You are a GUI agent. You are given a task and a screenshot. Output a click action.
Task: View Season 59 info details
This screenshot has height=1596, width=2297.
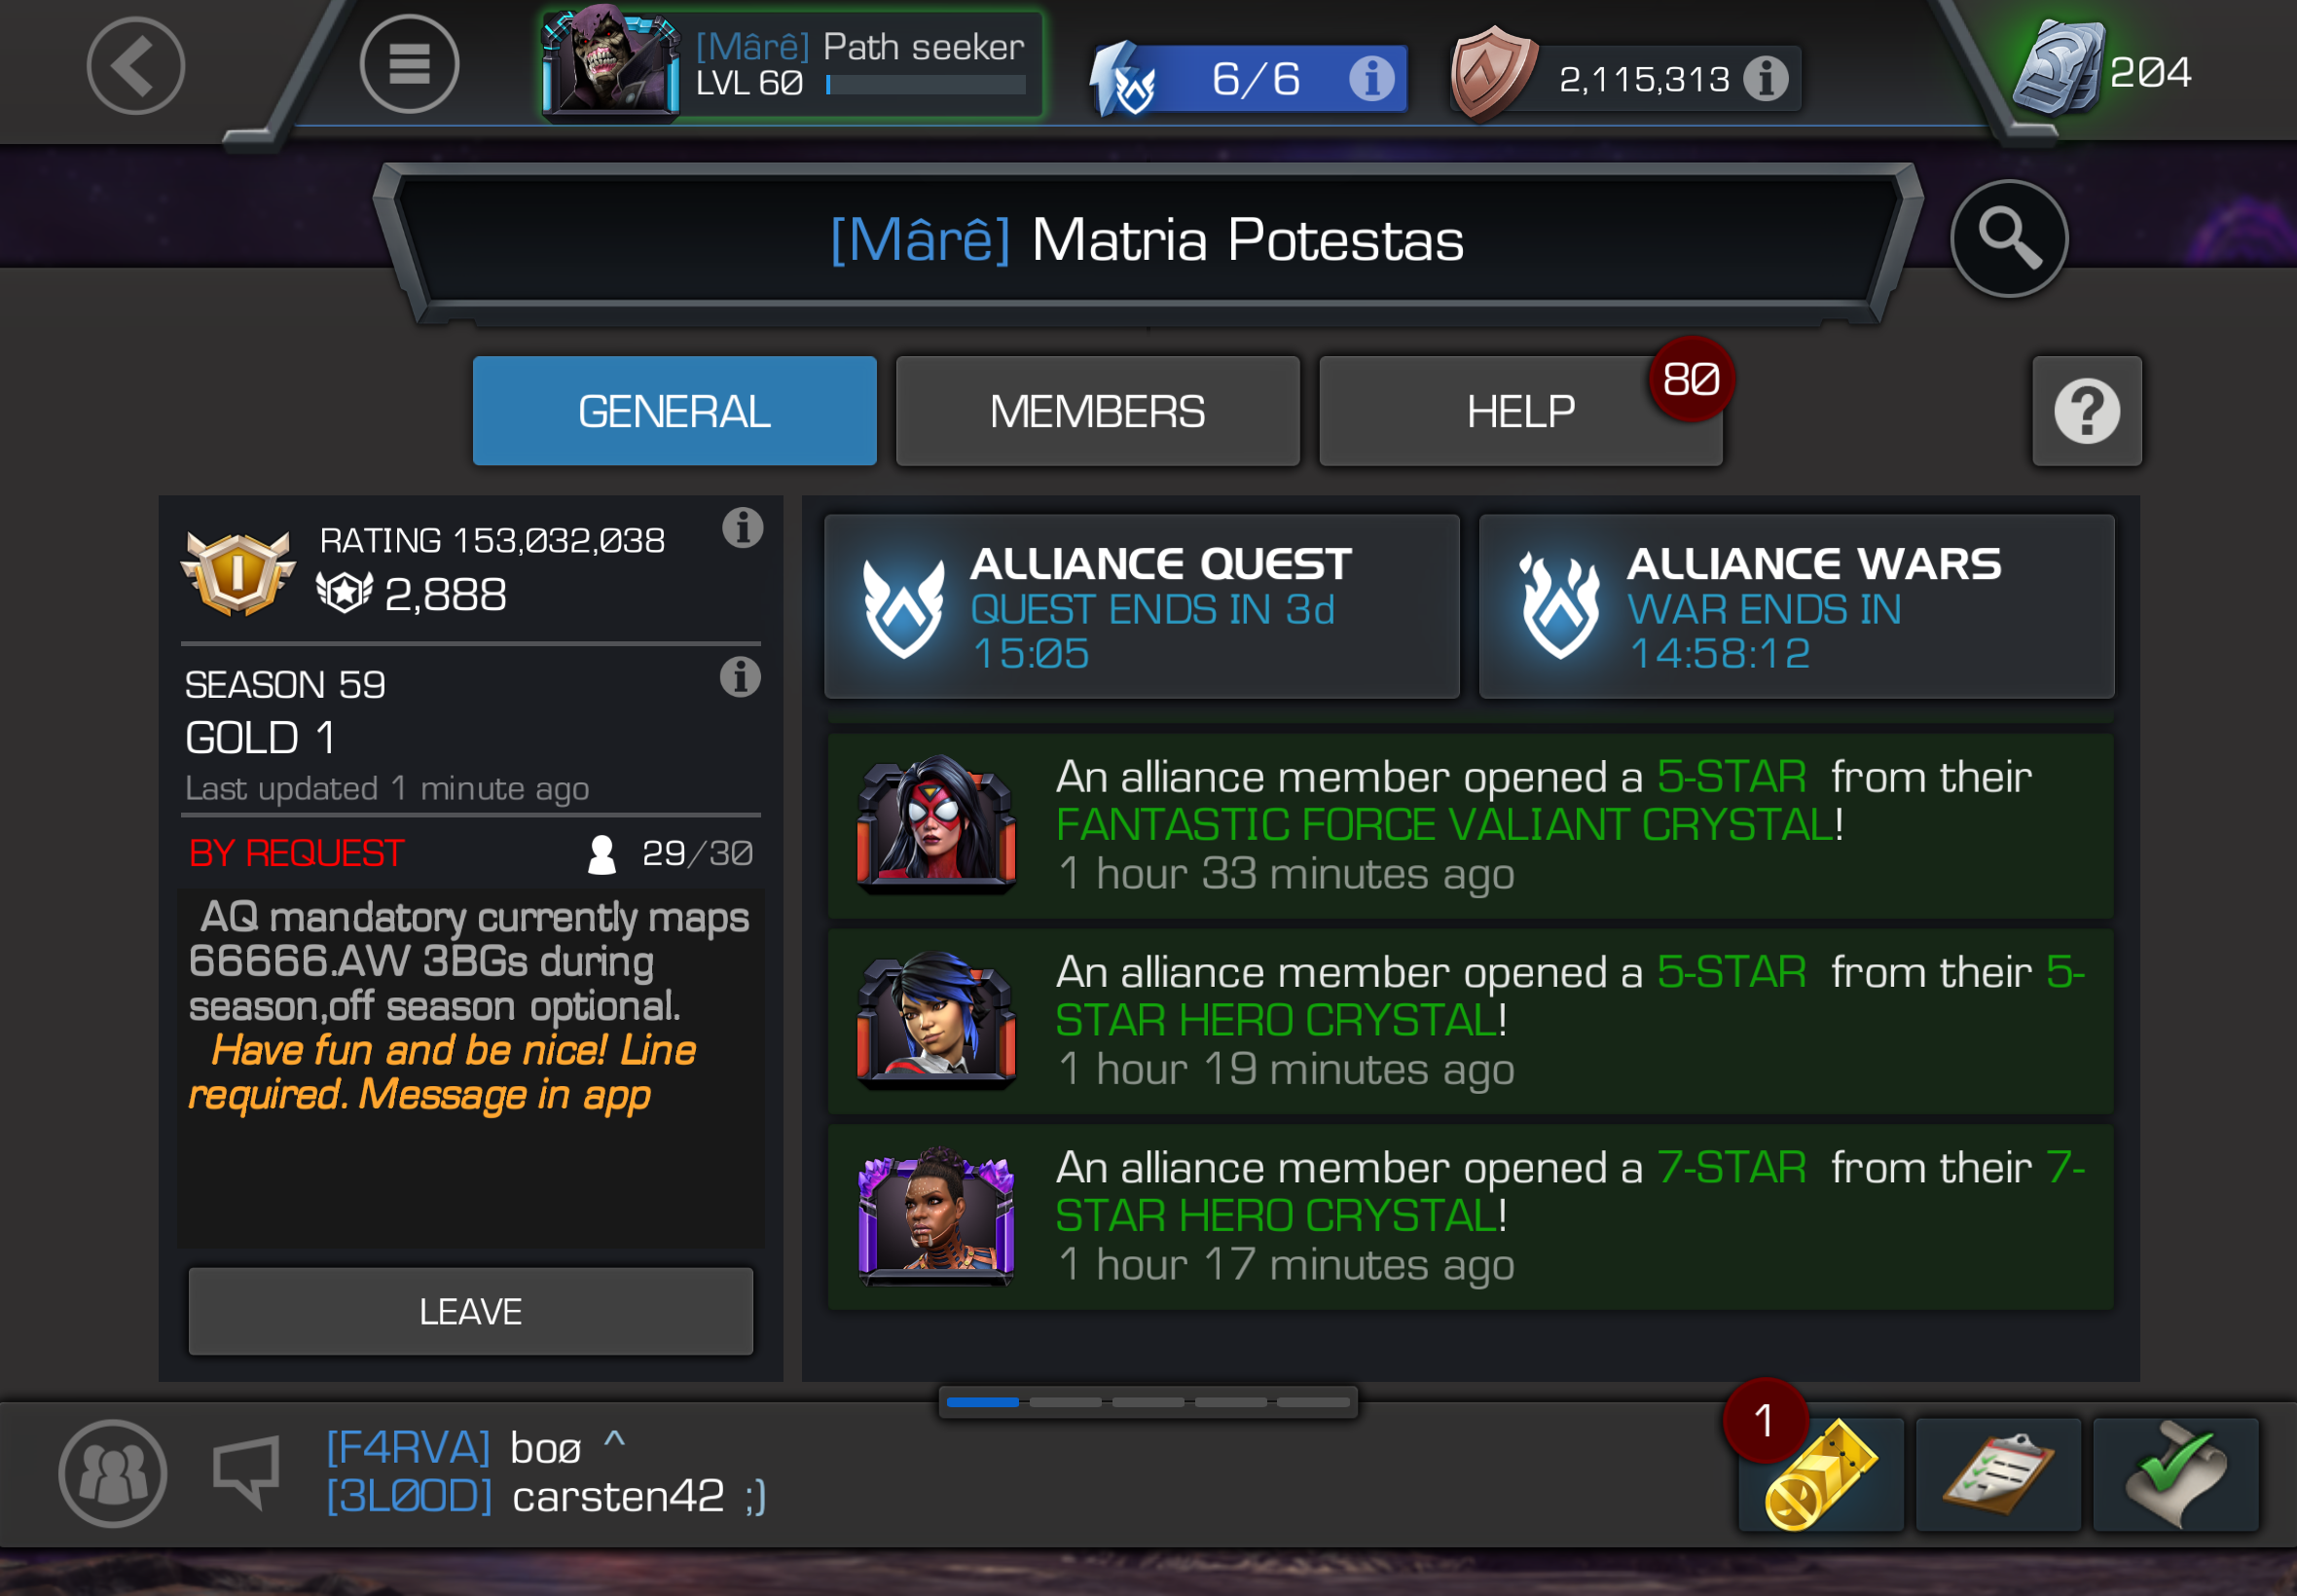741,678
